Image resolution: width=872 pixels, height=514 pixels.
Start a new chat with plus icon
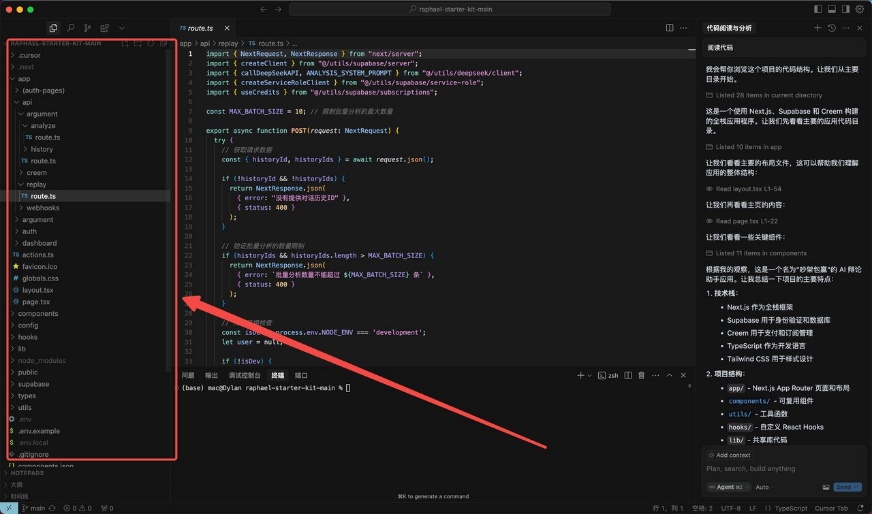coord(817,28)
